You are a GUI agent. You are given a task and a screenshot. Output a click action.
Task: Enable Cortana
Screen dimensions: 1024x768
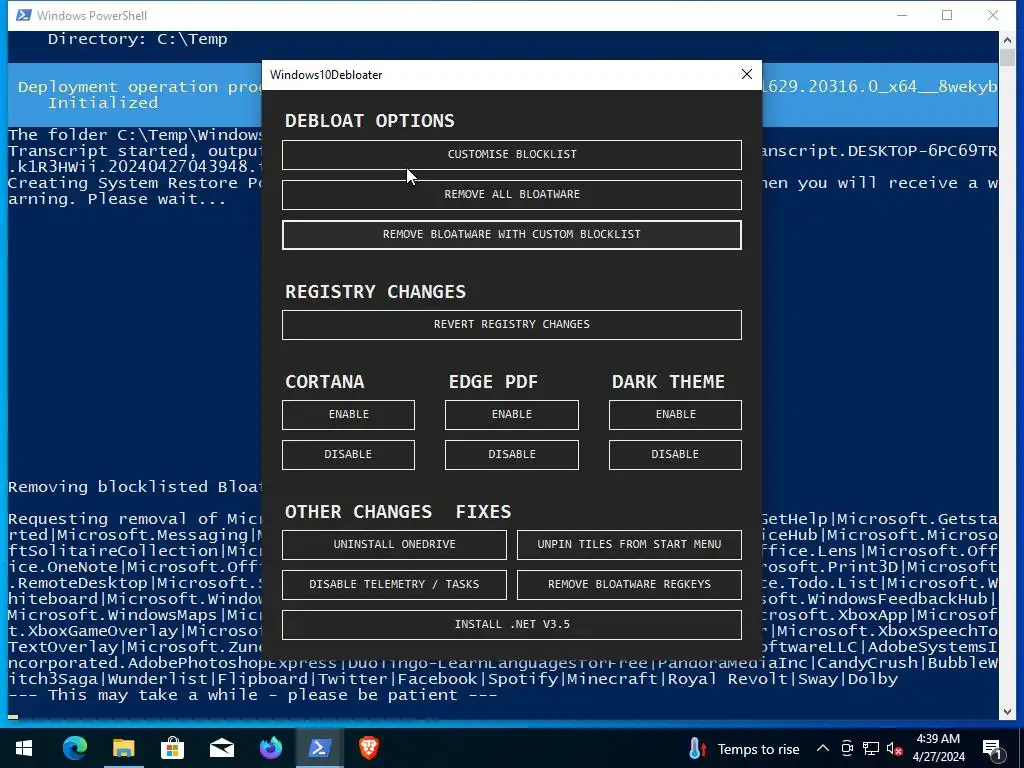pyautogui.click(x=348, y=415)
